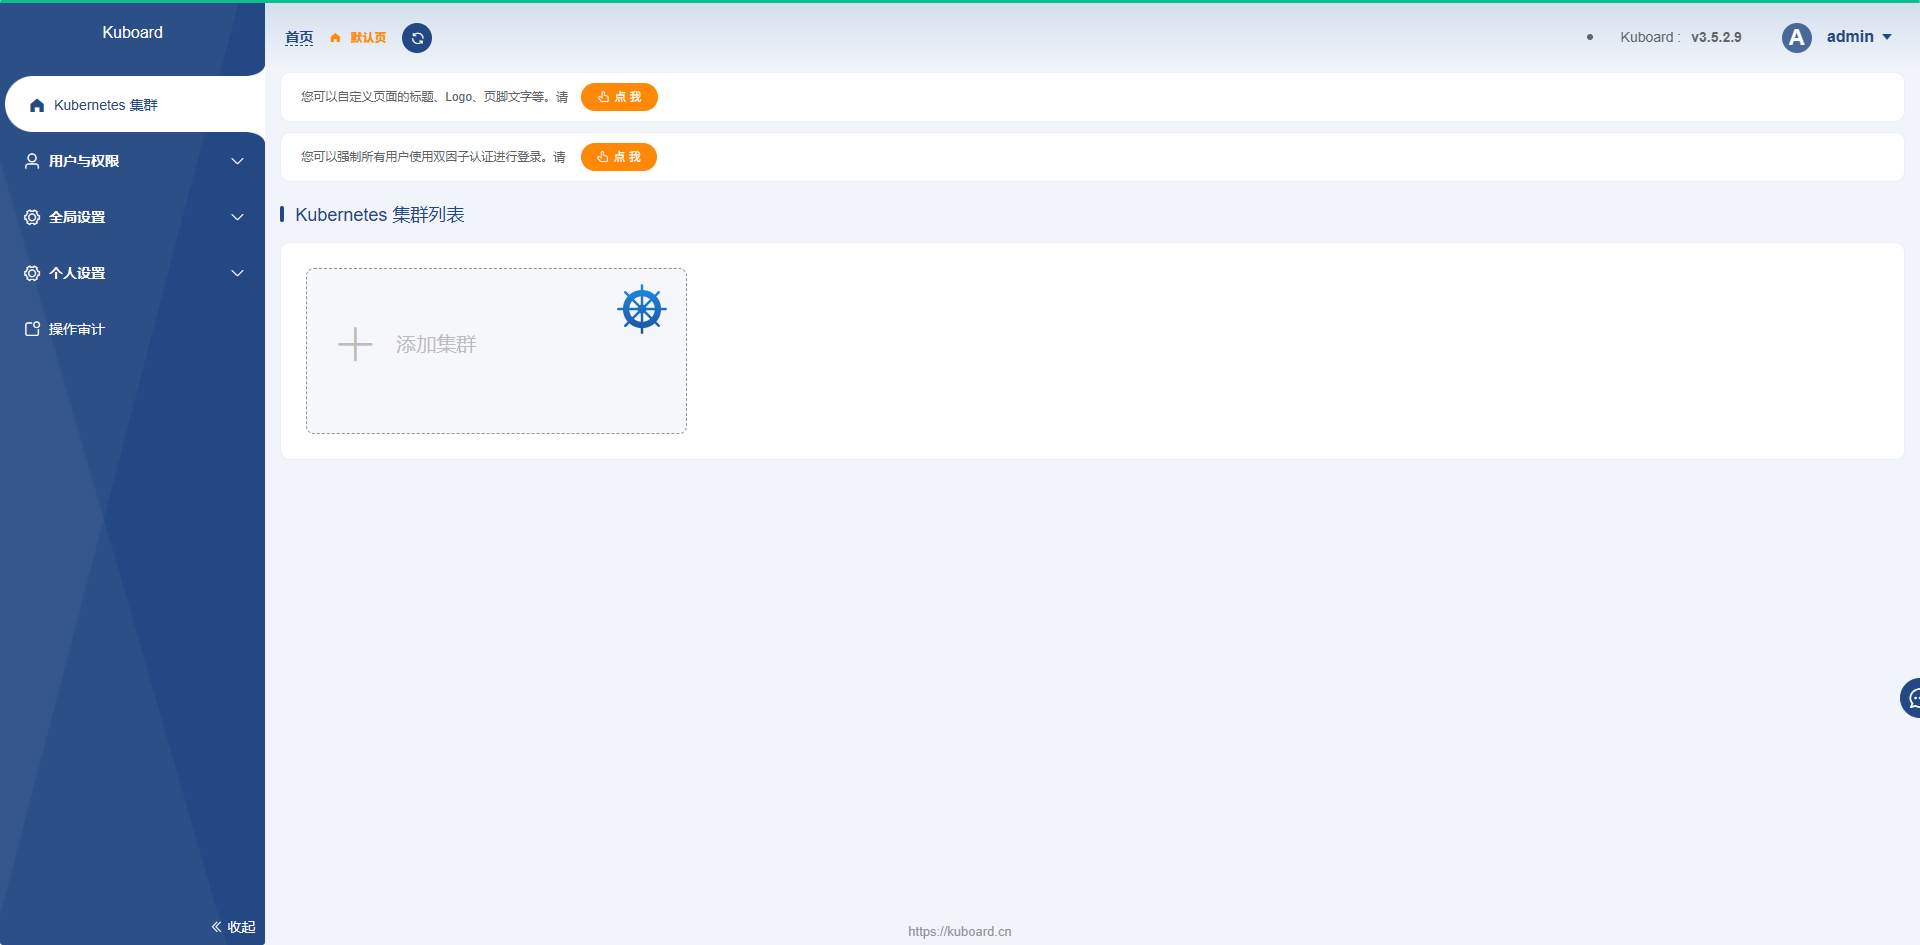Click the plus icon to add cluster
The width and height of the screenshot is (1920, 945).
click(355, 344)
